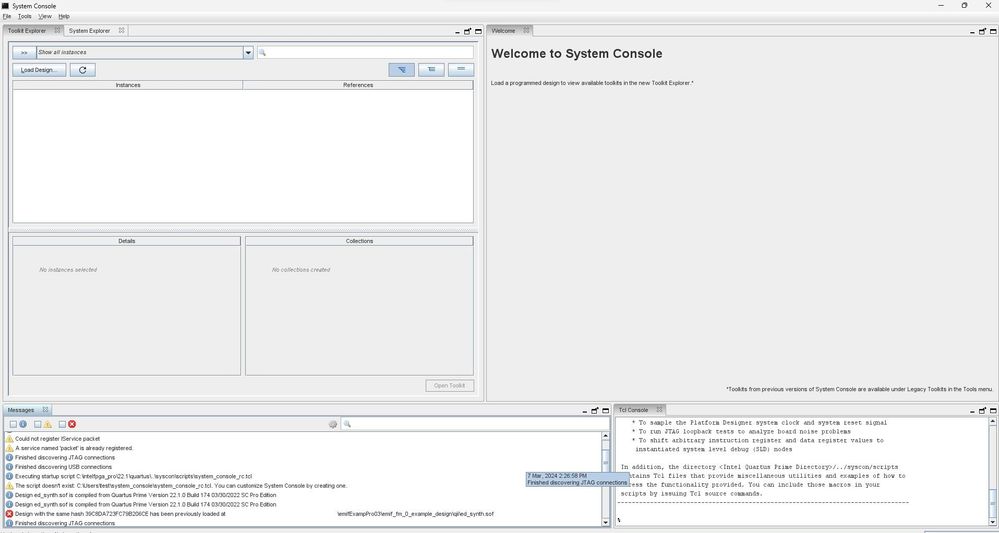This screenshot has height=533, width=999.
Task: Click the Messages scrollbar up arrow
Action: tap(605, 436)
